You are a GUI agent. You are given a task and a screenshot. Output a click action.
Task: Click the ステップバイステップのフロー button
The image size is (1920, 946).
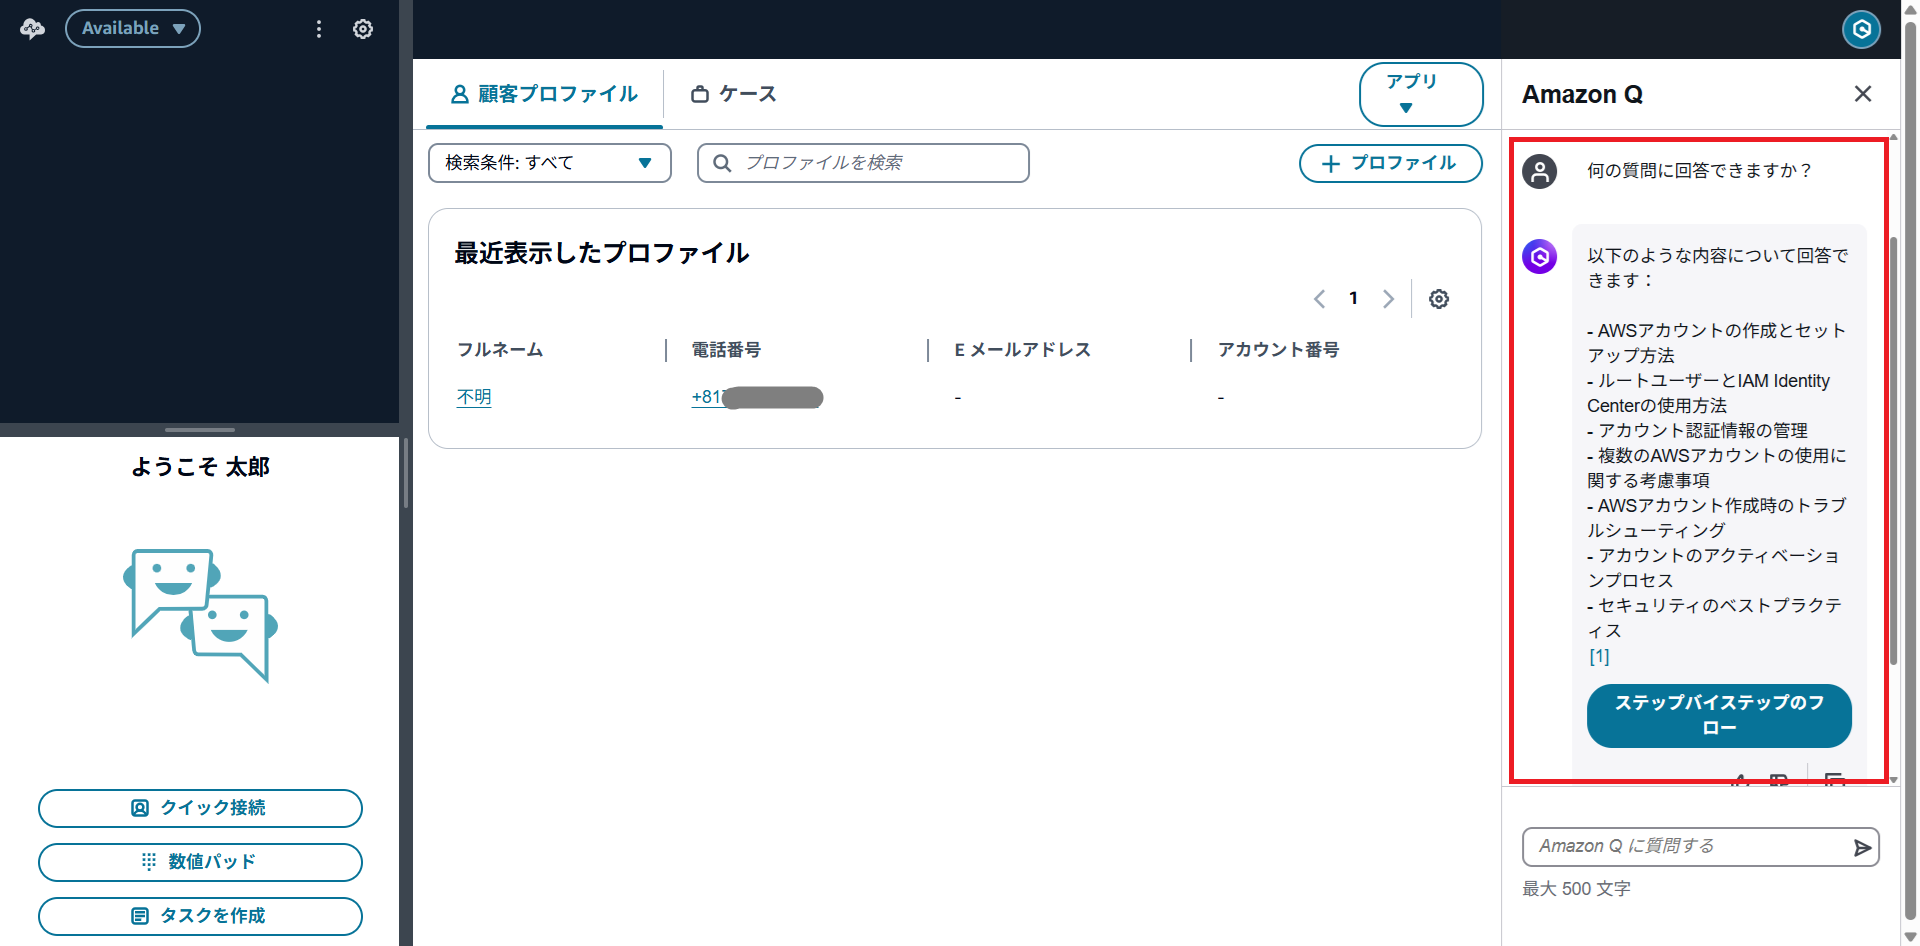click(x=1719, y=715)
